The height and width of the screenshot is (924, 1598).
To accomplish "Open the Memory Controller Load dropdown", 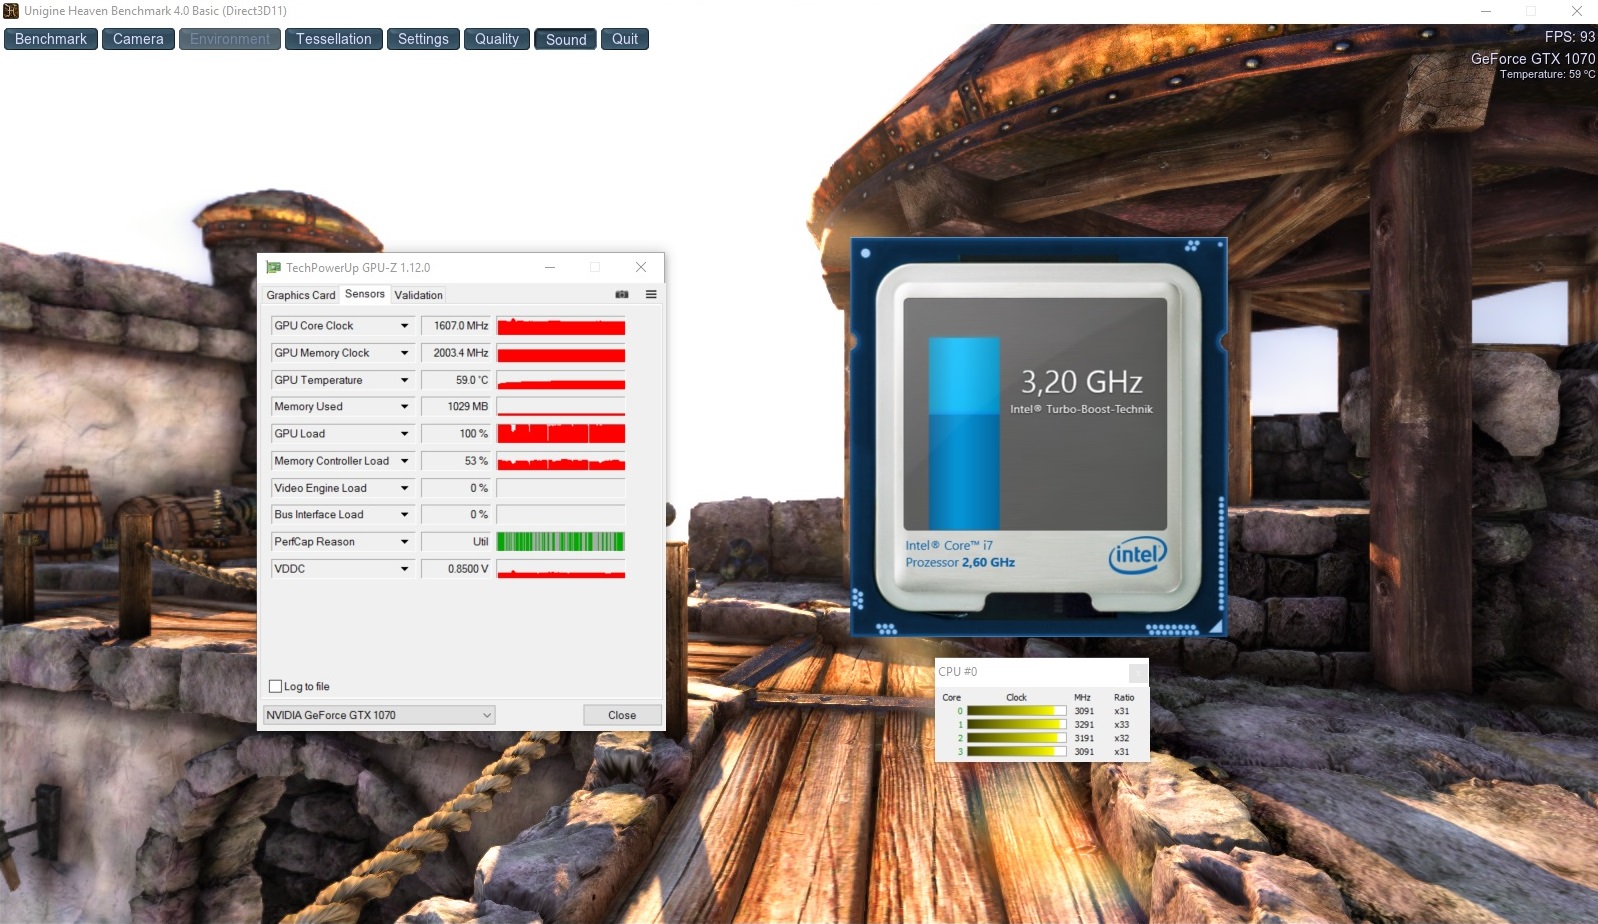I will click(x=404, y=461).
